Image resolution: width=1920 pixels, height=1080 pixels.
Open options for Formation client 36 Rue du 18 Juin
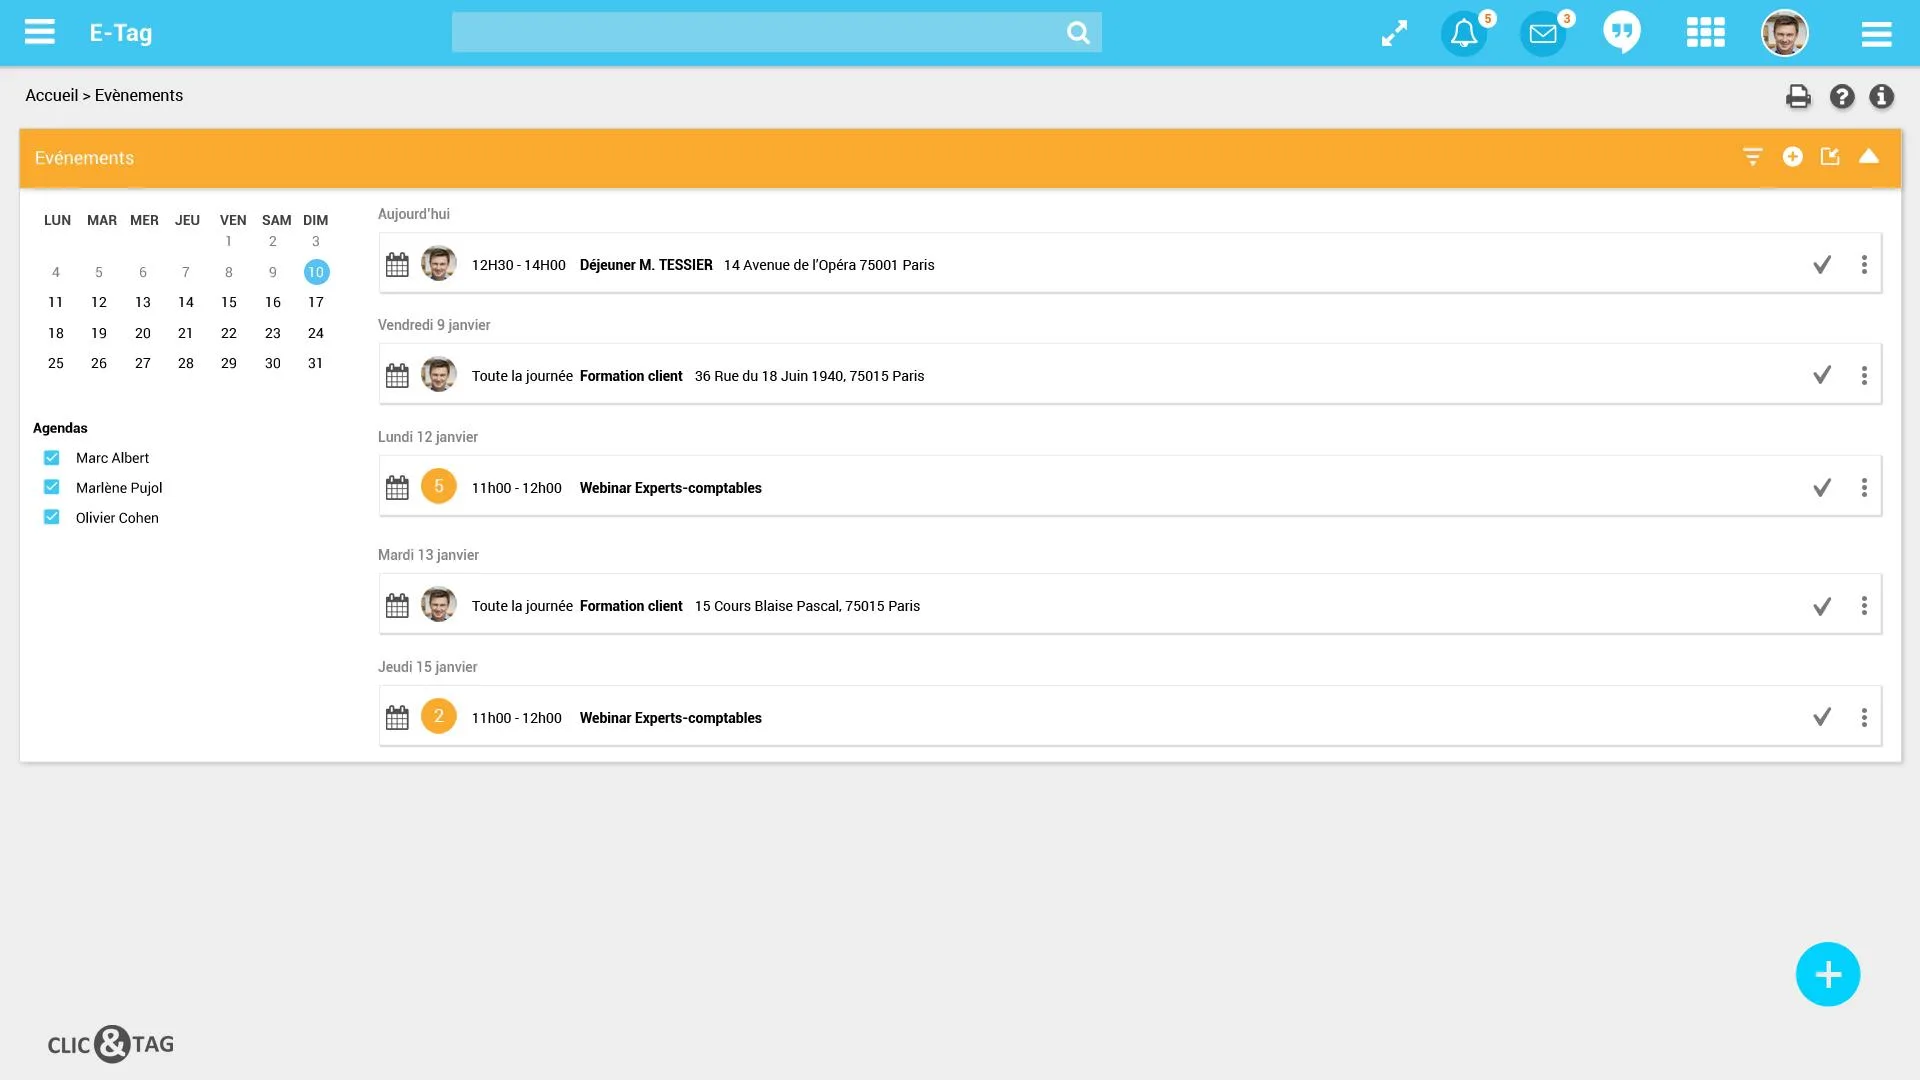pos(1864,375)
